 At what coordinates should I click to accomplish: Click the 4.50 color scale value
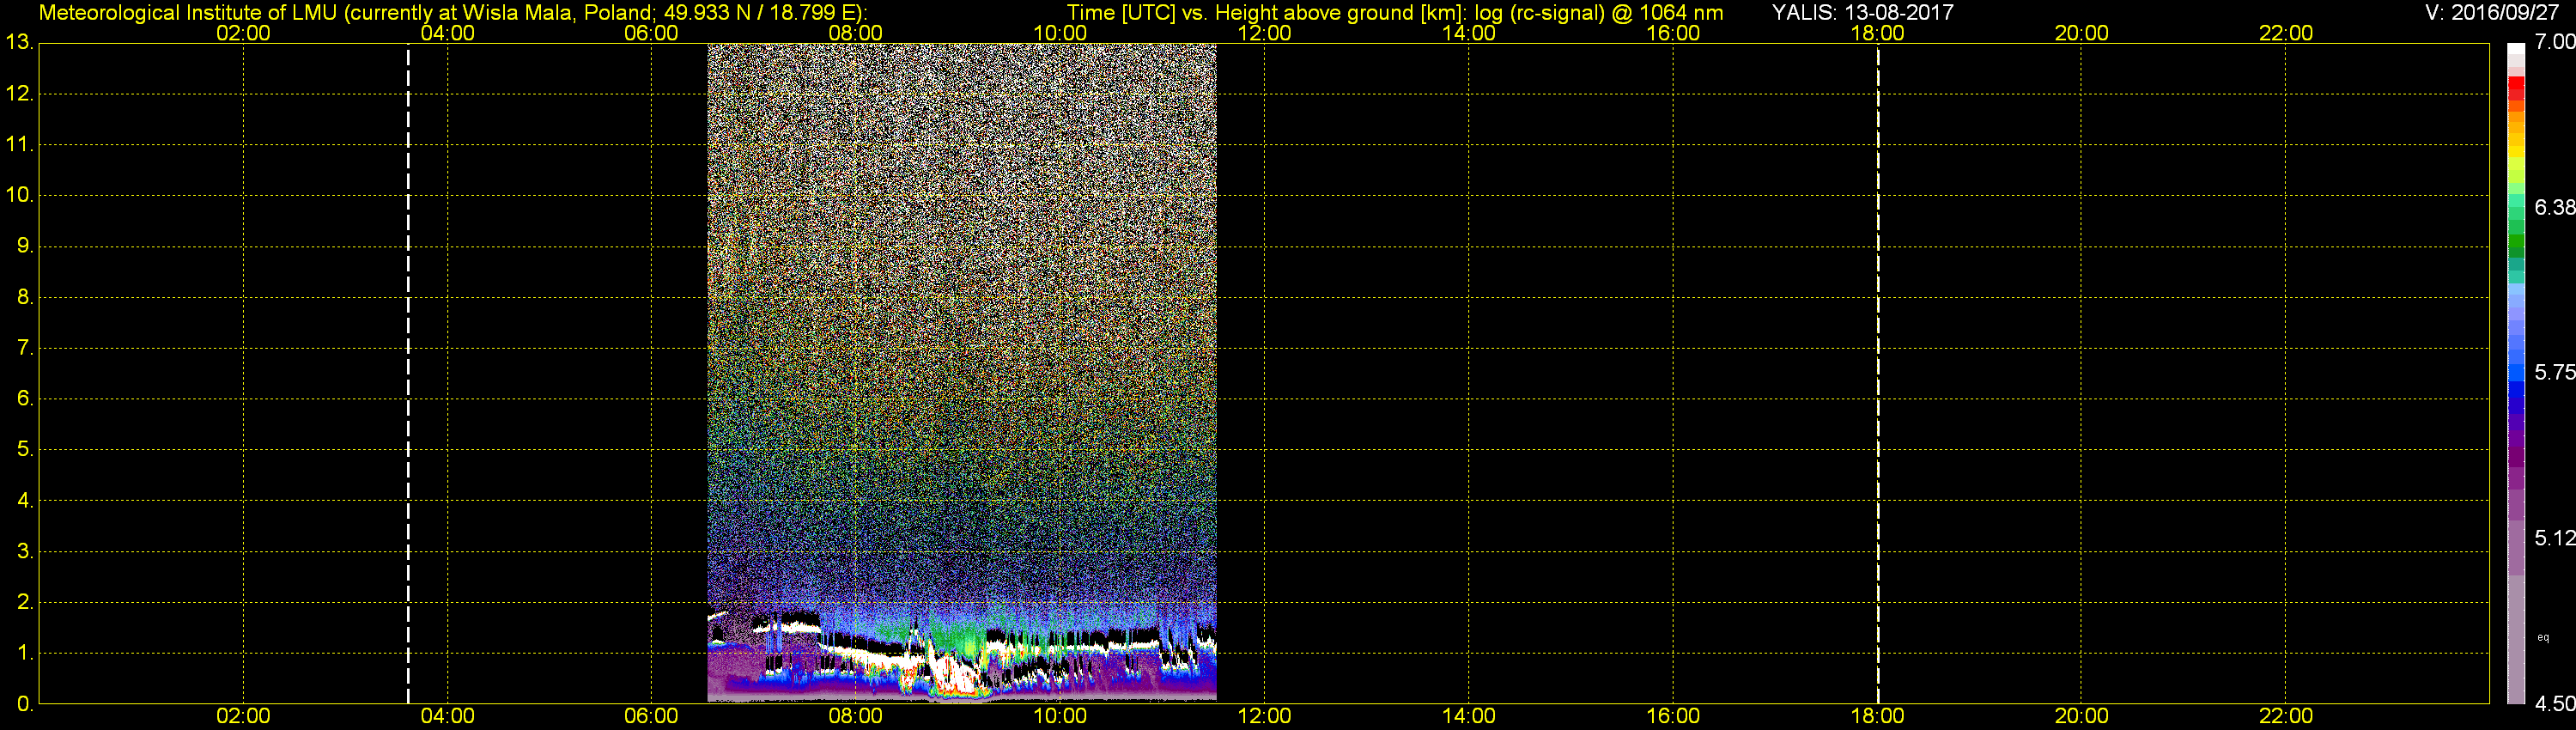(x=2554, y=704)
